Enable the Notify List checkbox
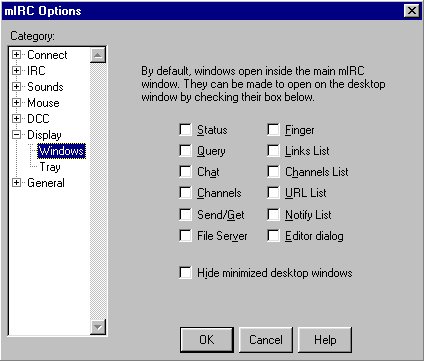 (x=273, y=214)
